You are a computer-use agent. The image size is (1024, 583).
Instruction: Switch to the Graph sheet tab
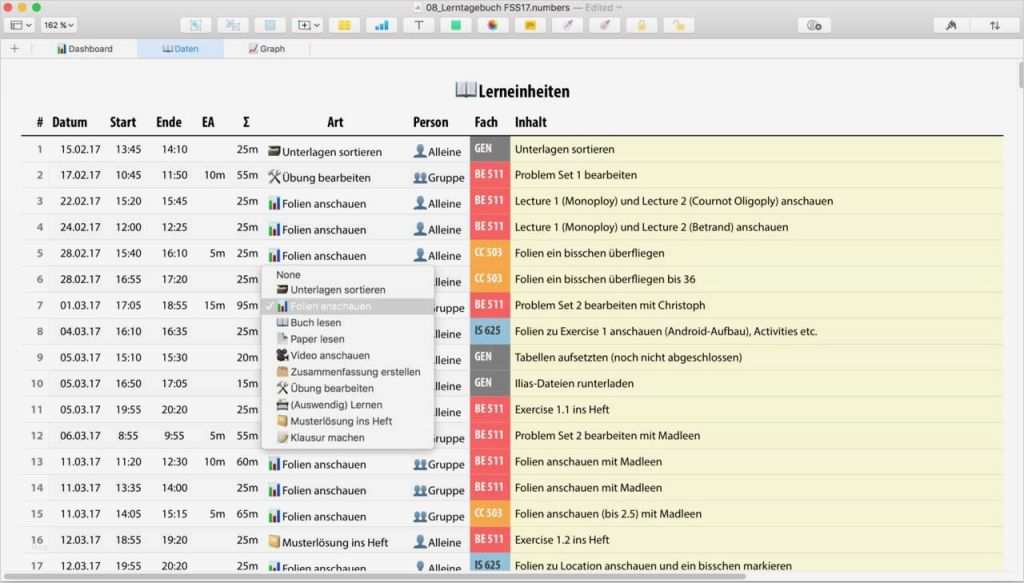point(267,48)
